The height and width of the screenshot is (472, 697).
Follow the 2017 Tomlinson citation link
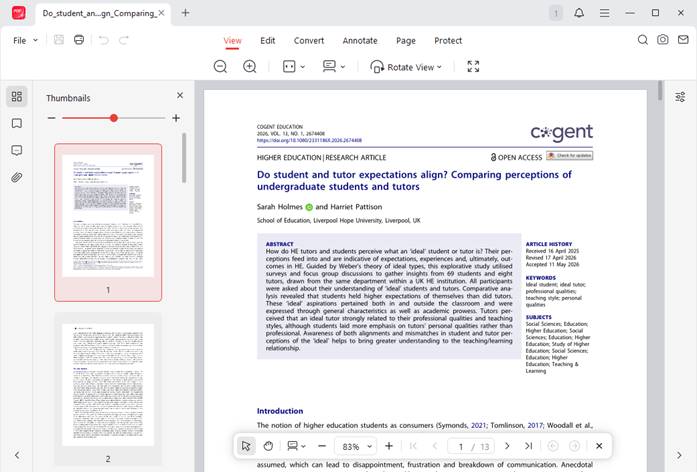click(x=535, y=425)
